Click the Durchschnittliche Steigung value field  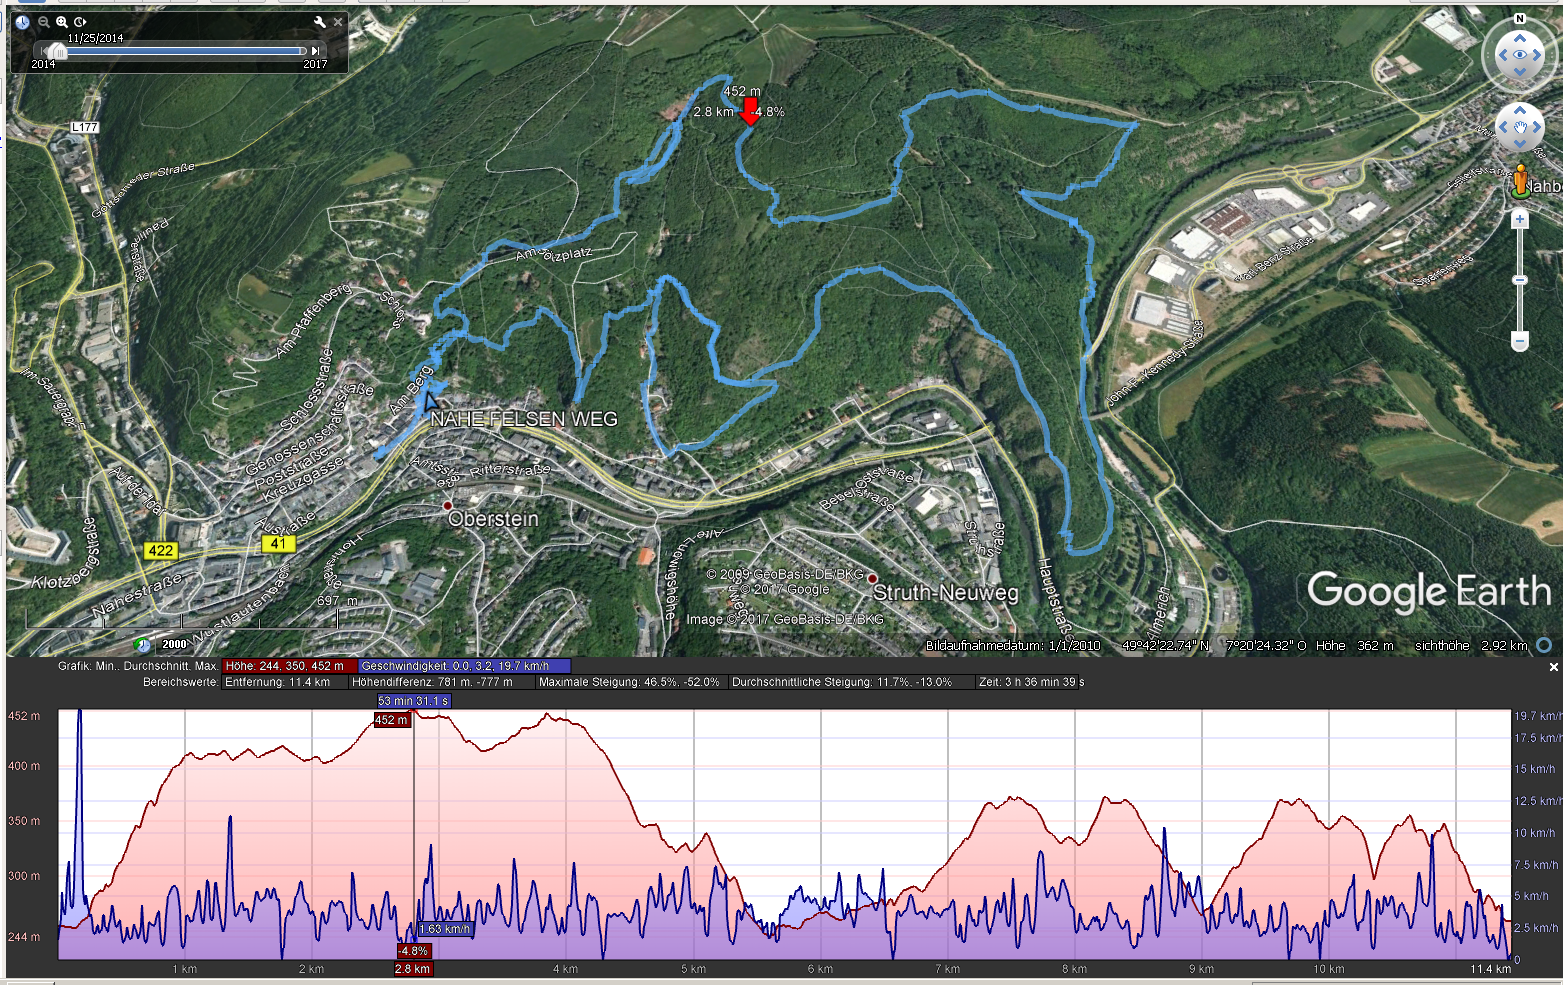[x=852, y=682]
